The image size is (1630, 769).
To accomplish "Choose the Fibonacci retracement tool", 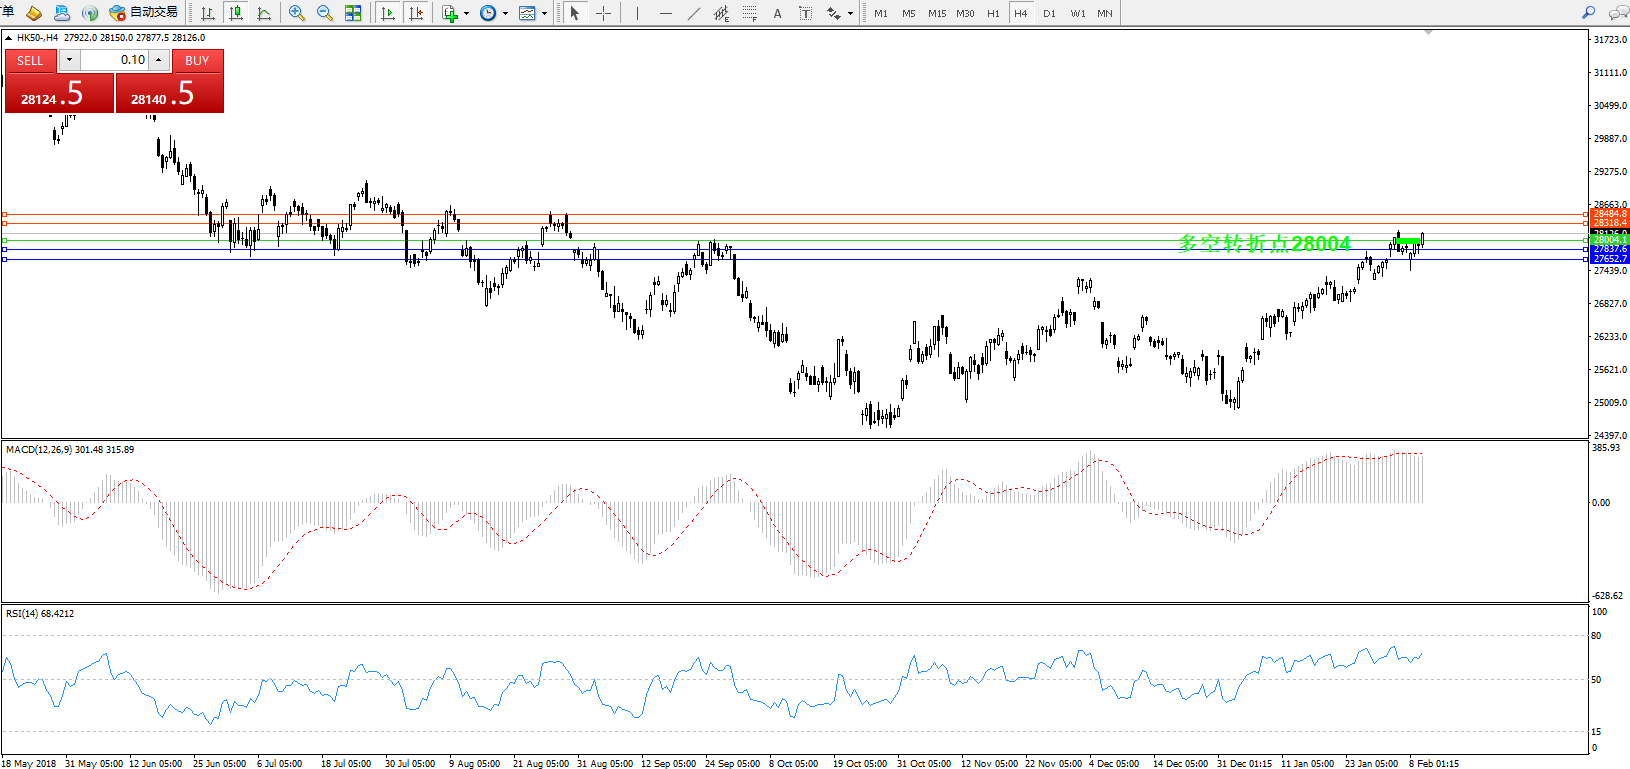I will [749, 13].
